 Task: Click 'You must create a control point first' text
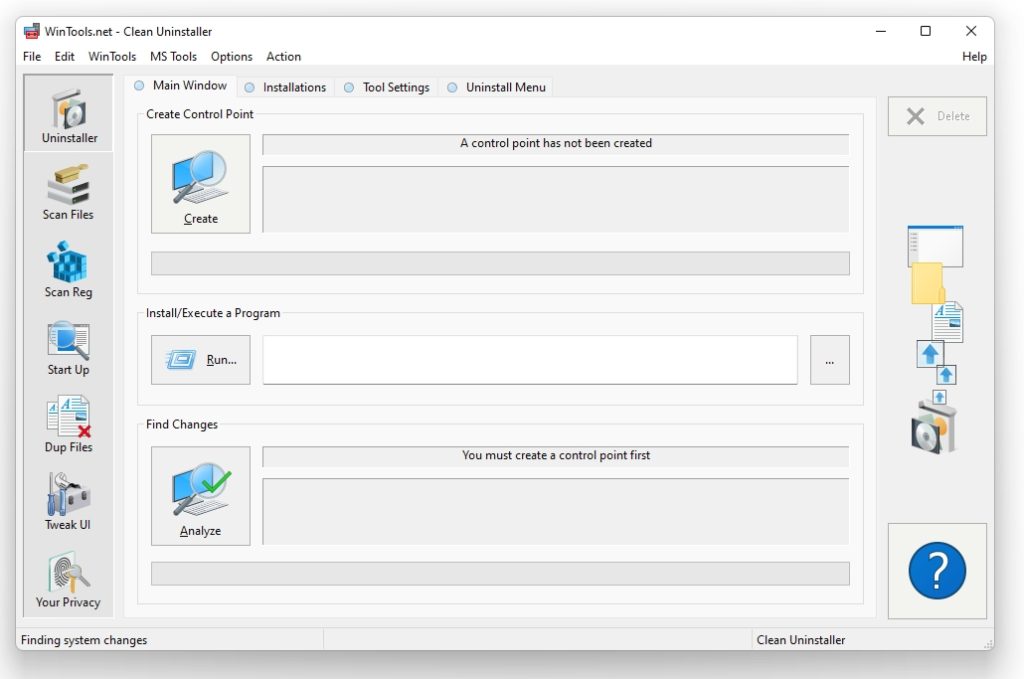[556, 455]
